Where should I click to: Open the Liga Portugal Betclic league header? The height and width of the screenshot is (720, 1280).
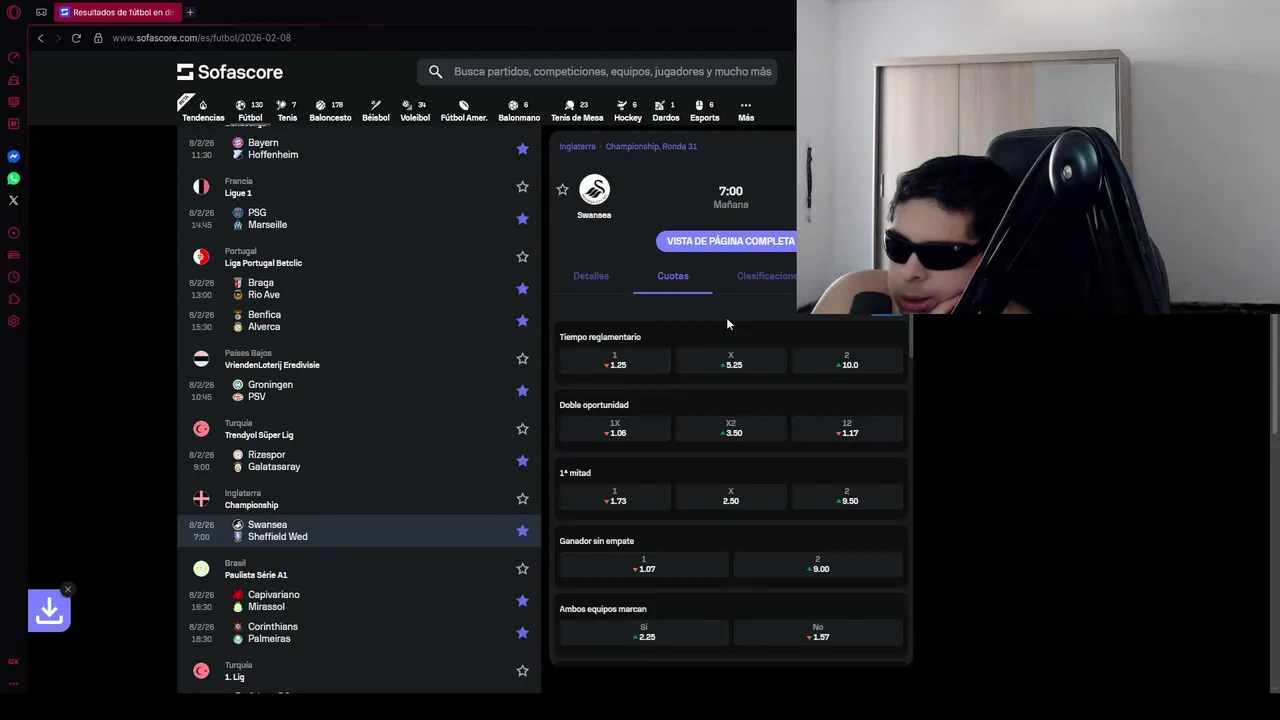tap(360, 257)
